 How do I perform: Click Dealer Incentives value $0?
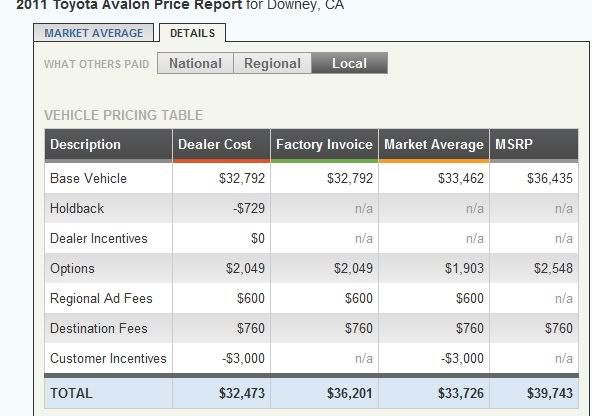pos(258,239)
